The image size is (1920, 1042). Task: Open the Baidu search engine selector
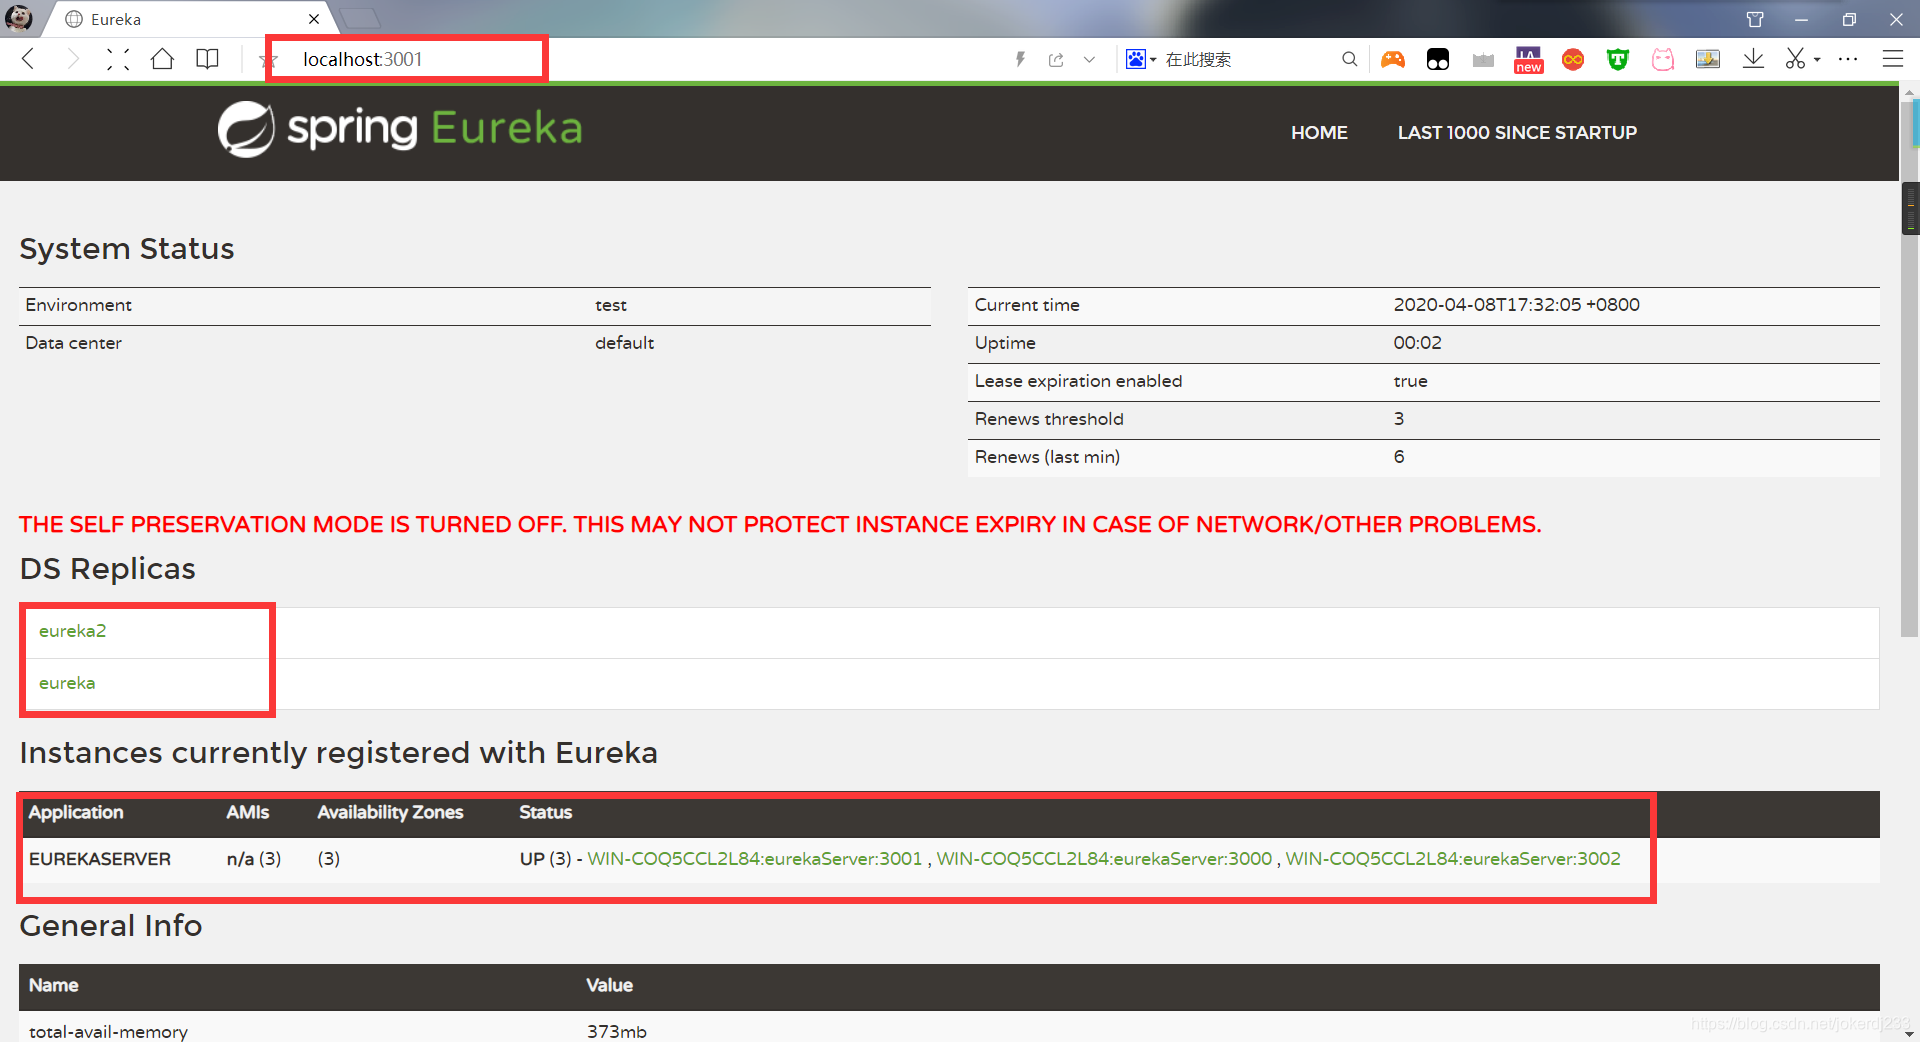tap(1140, 59)
